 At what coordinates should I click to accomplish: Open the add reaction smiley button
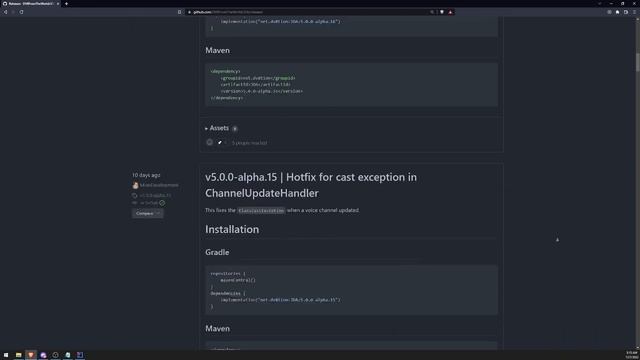click(x=209, y=142)
